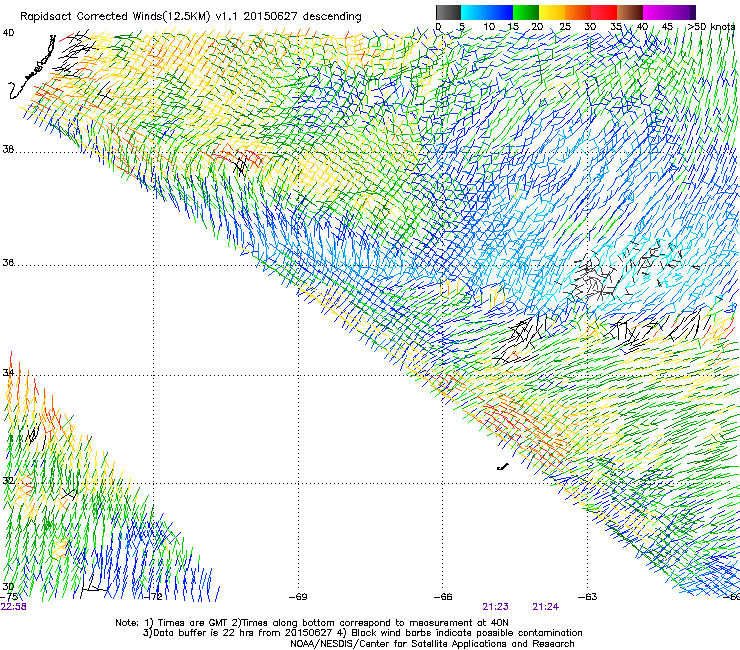This screenshot has width=740, height=650.
Task: Click the orange 25-30 knots color segment
Action: click(x=578, y=12)
